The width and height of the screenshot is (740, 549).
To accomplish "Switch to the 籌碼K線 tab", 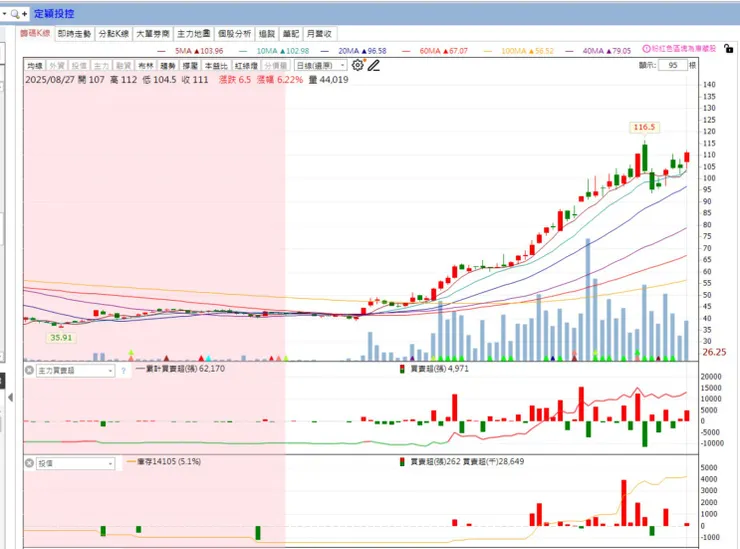I will click(x=35, y=33).
